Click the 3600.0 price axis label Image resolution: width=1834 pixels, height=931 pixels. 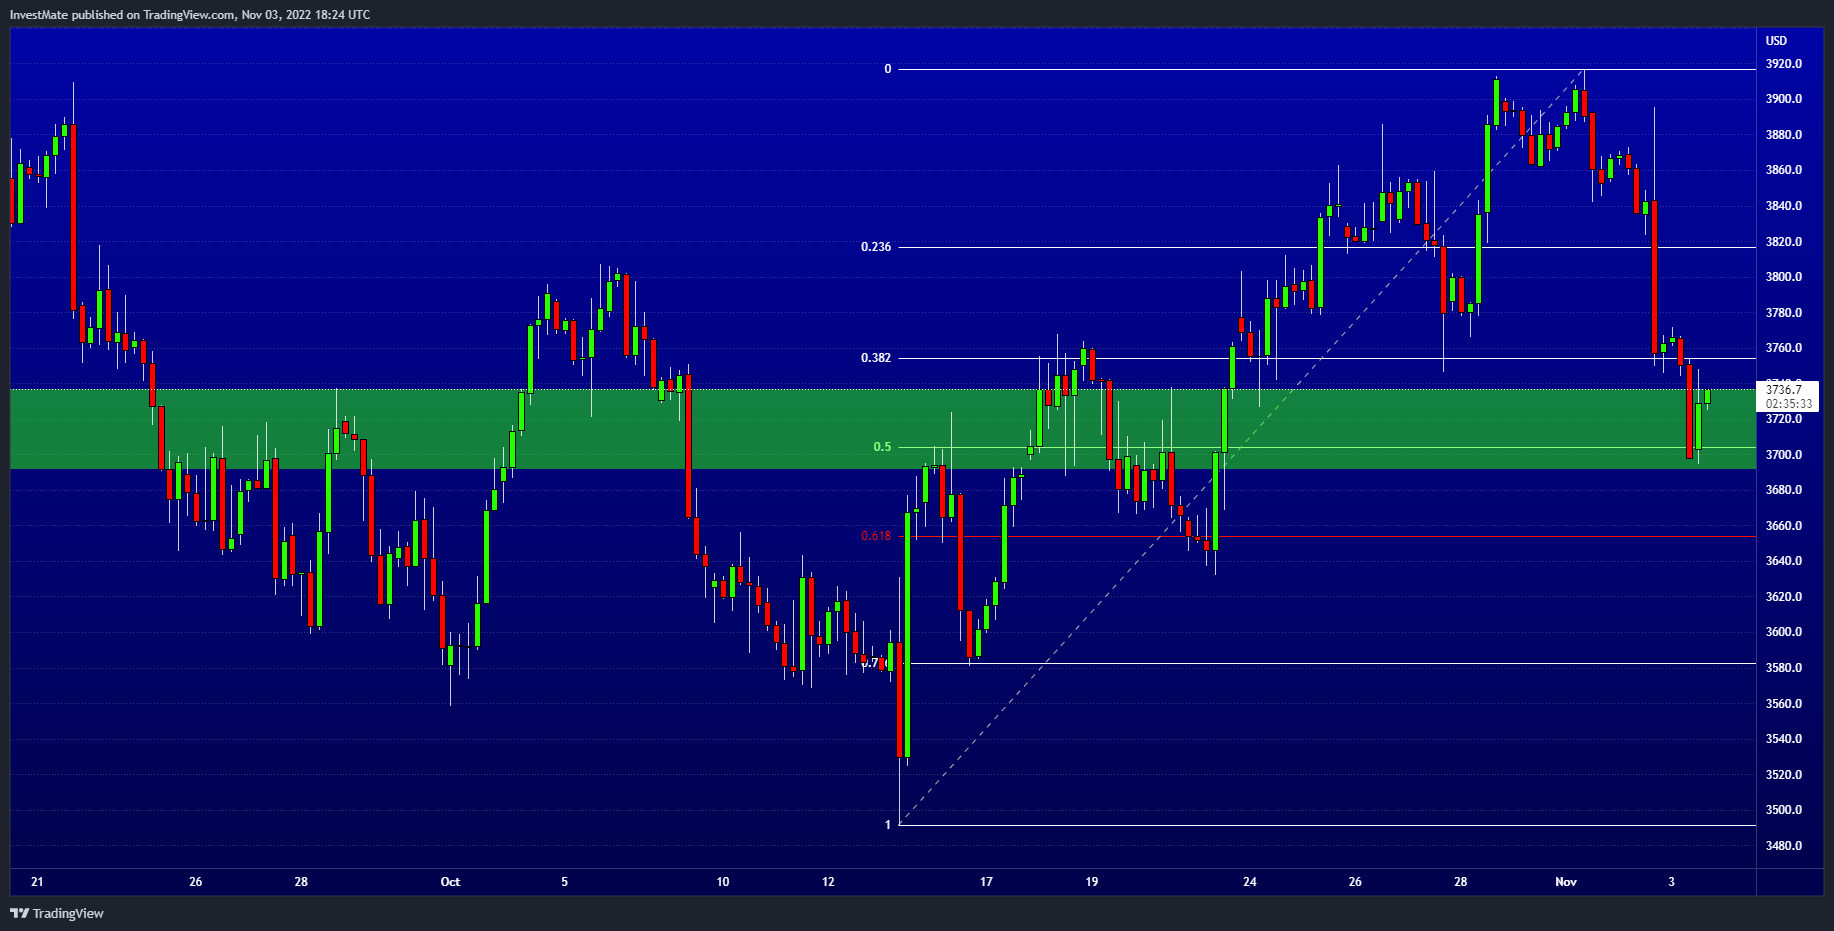(x=1784, y=632)
